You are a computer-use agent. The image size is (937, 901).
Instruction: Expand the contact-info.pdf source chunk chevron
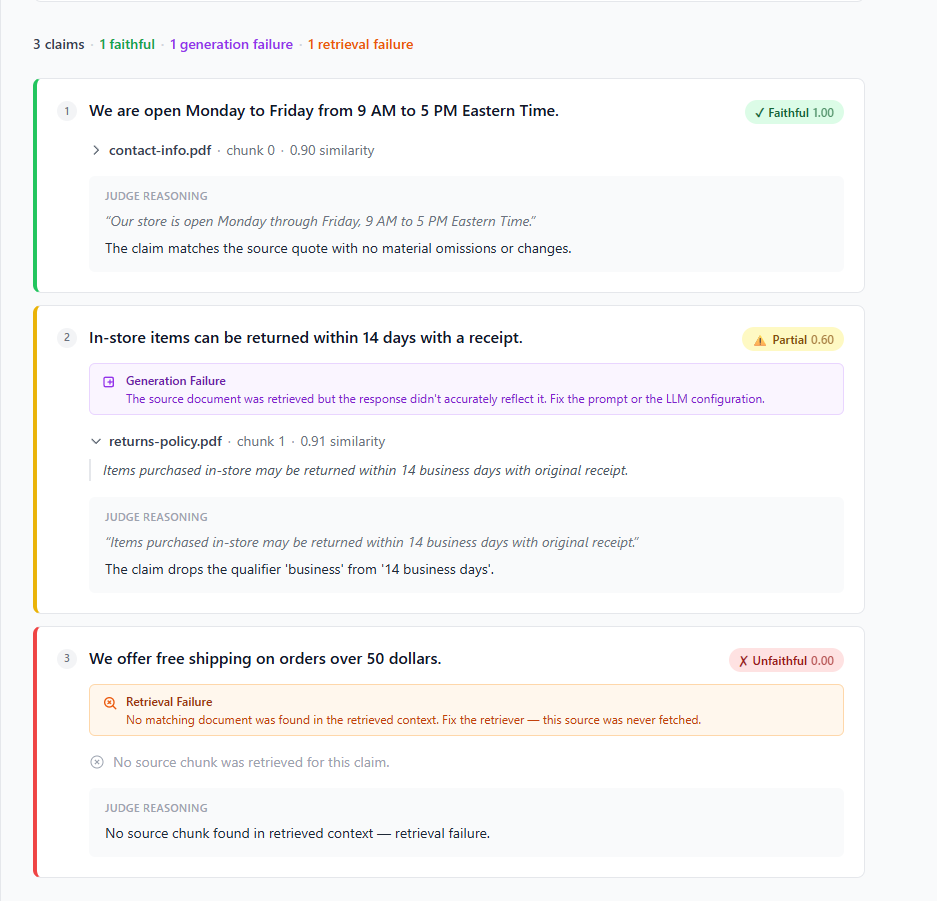(96, 151)
